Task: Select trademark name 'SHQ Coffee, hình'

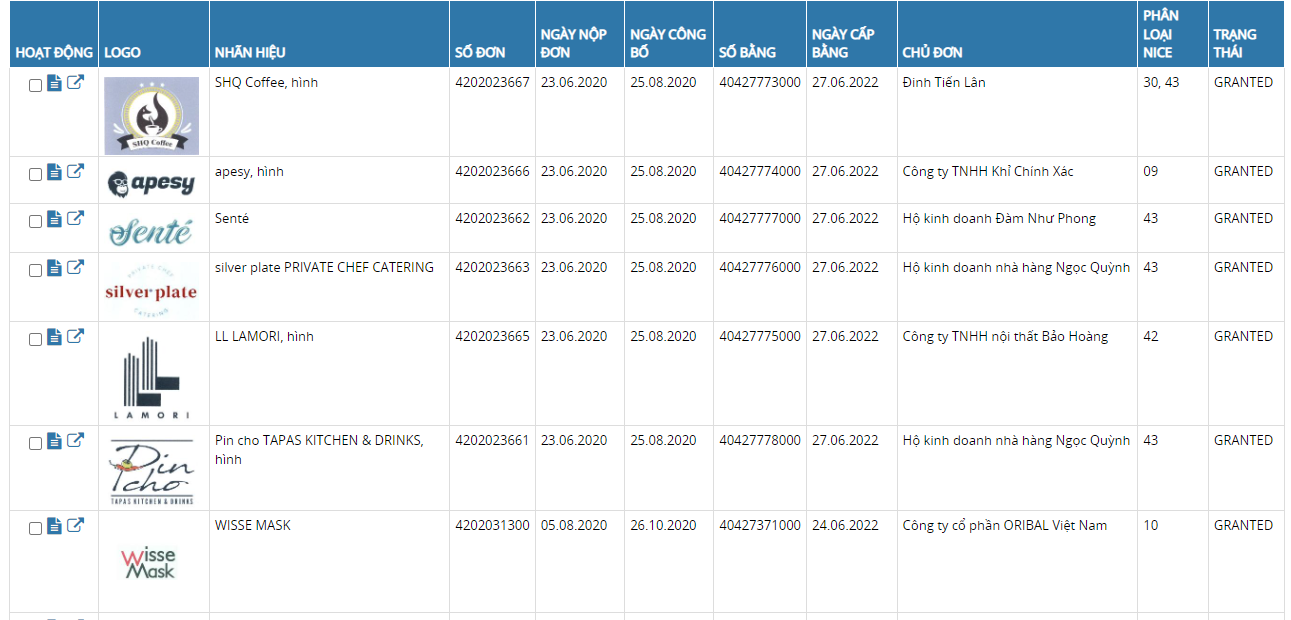Action: click(266, 83)
